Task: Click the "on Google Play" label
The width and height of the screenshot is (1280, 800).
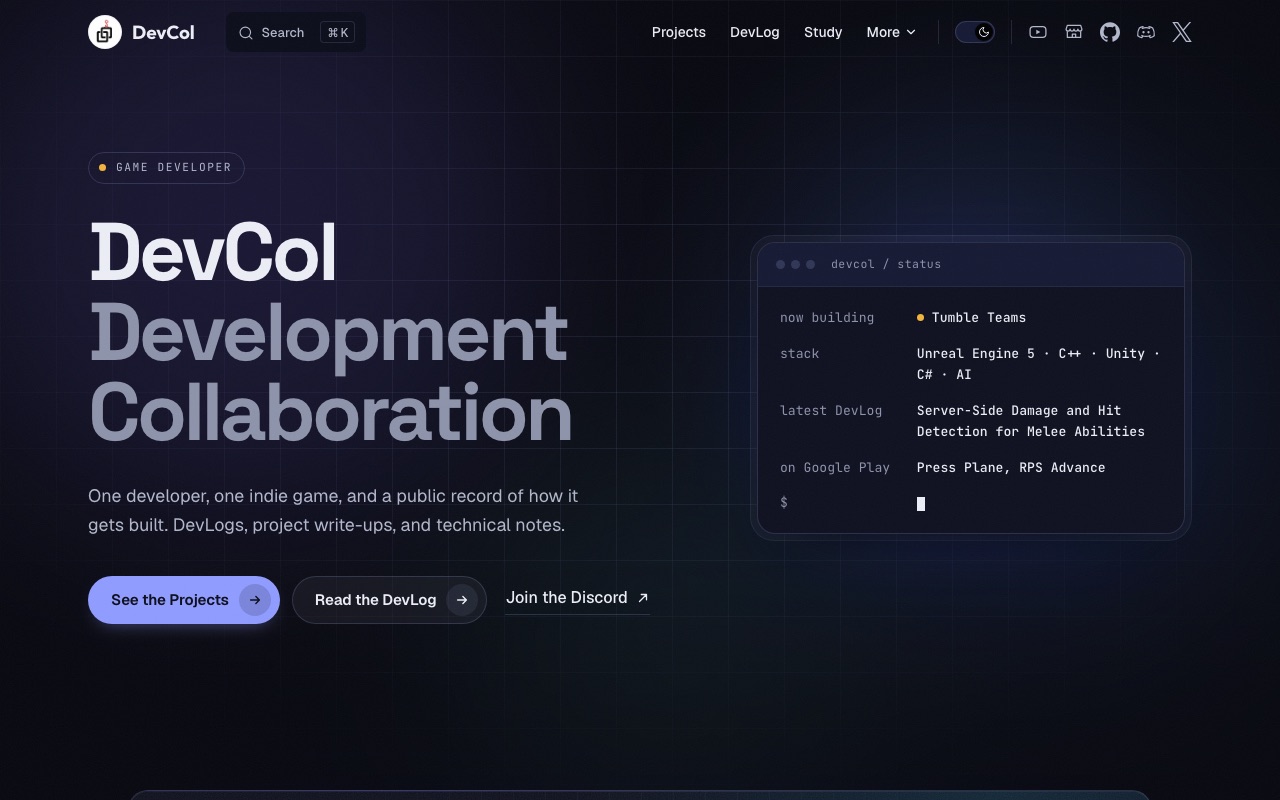Action: (x=835, y=468)
